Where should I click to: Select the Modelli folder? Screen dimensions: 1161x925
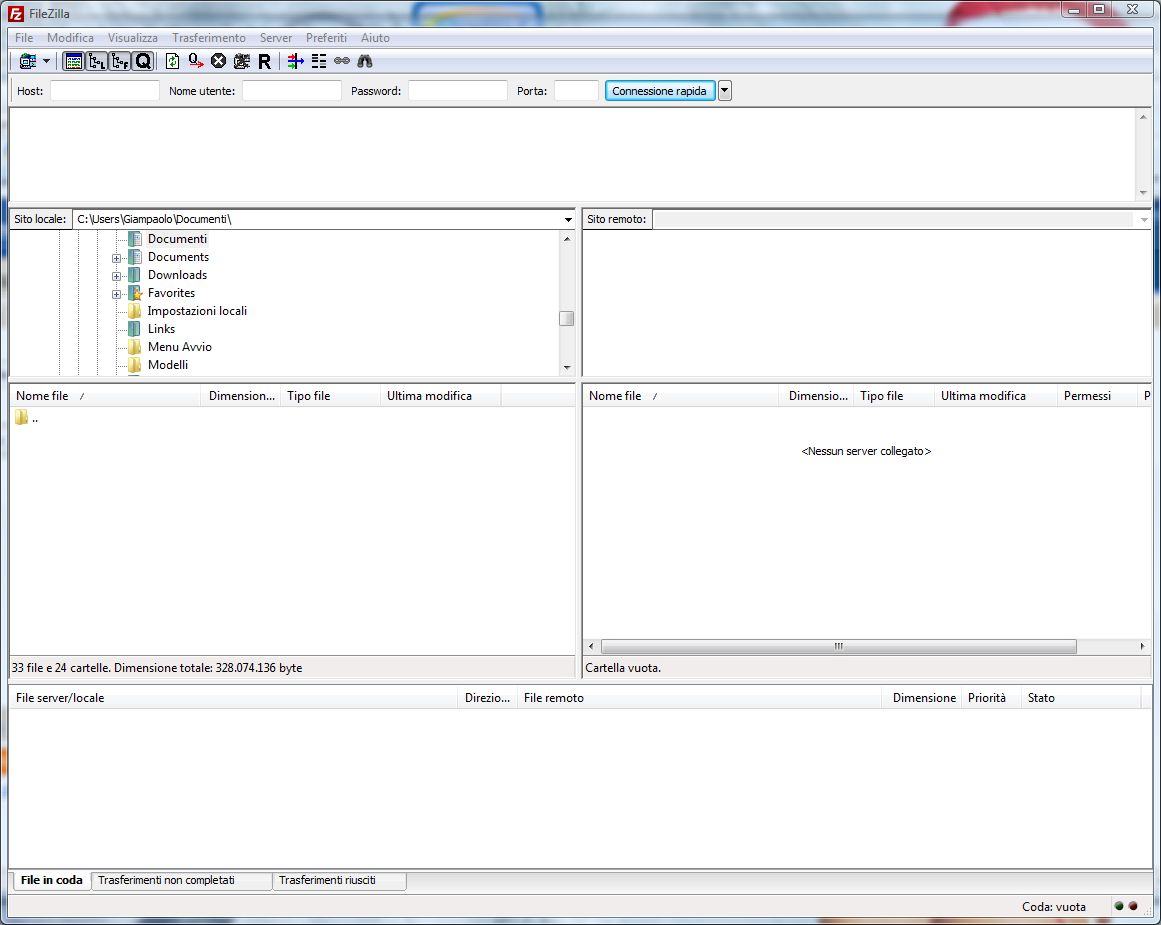click(168, 365)
